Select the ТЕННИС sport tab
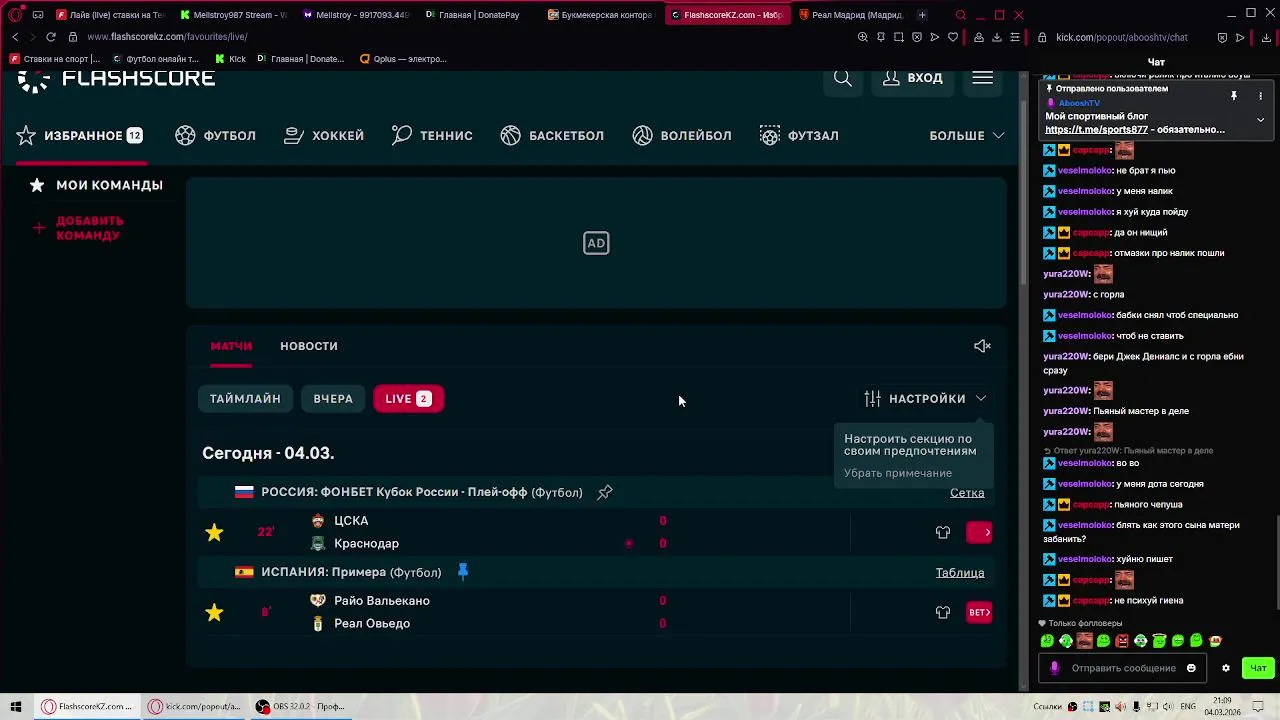Image resolution: width=1280 pixels, height=720 pixels. tap(432, 136)
